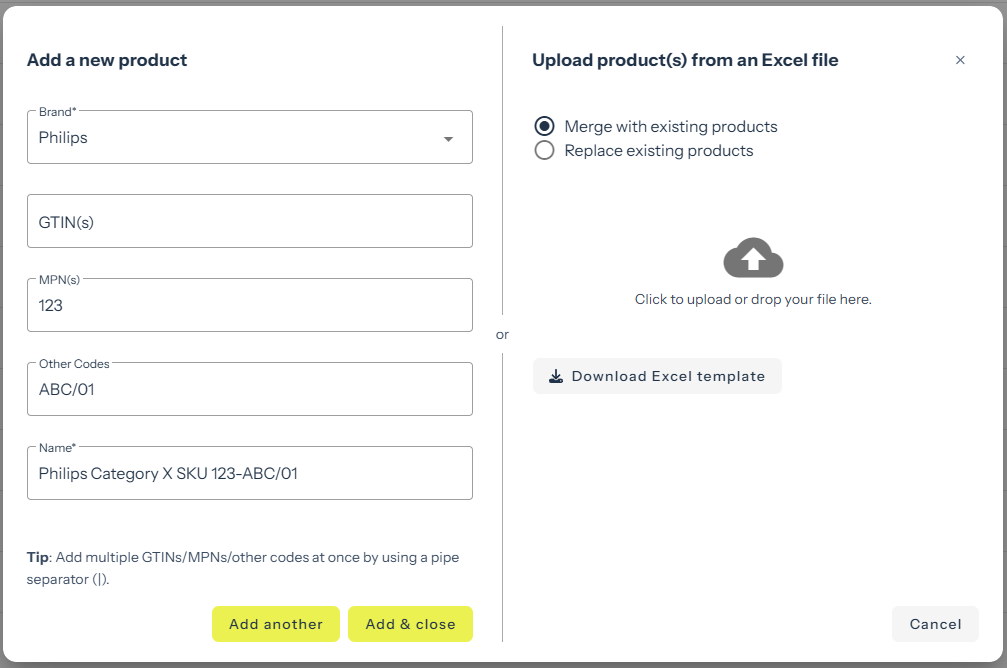Click the download arrow icon beside Excel template
Viewport: 1007px width, 668px height.
coord(556,377)
